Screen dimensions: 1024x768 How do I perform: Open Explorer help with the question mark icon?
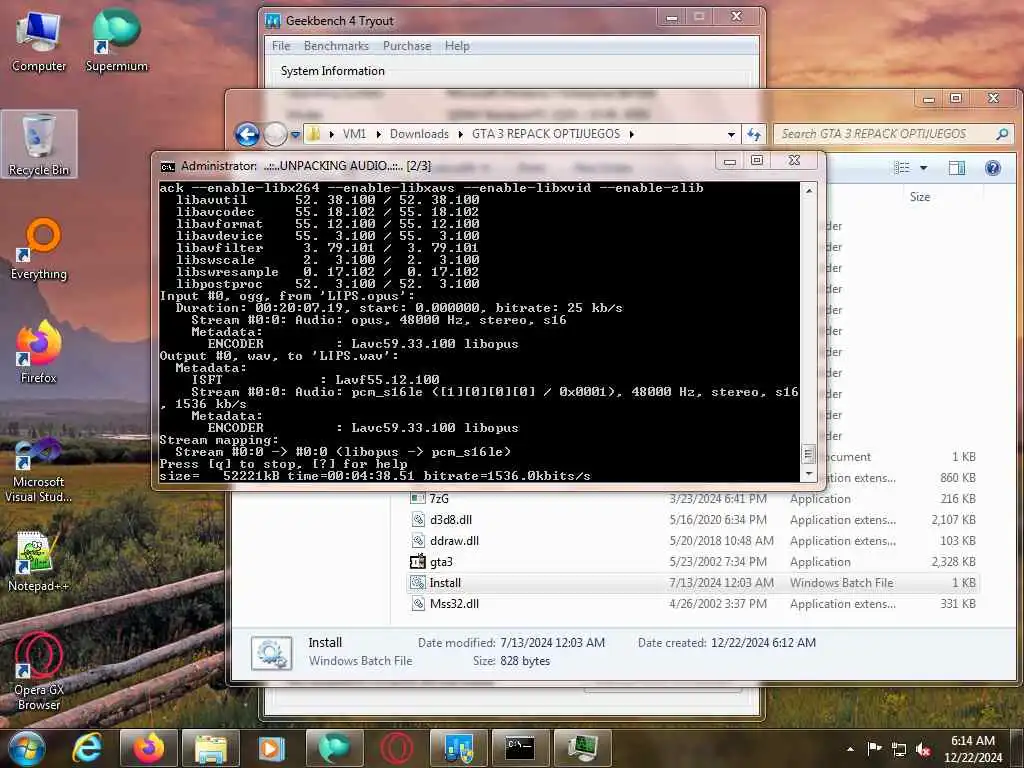pyautogui.click(x=993, y=168)
